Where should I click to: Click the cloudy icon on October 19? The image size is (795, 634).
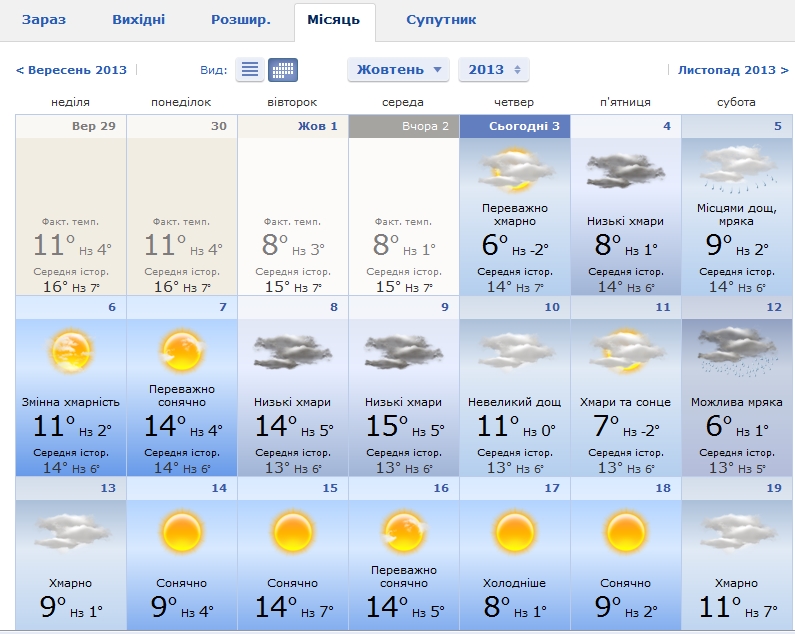(736, 532)
